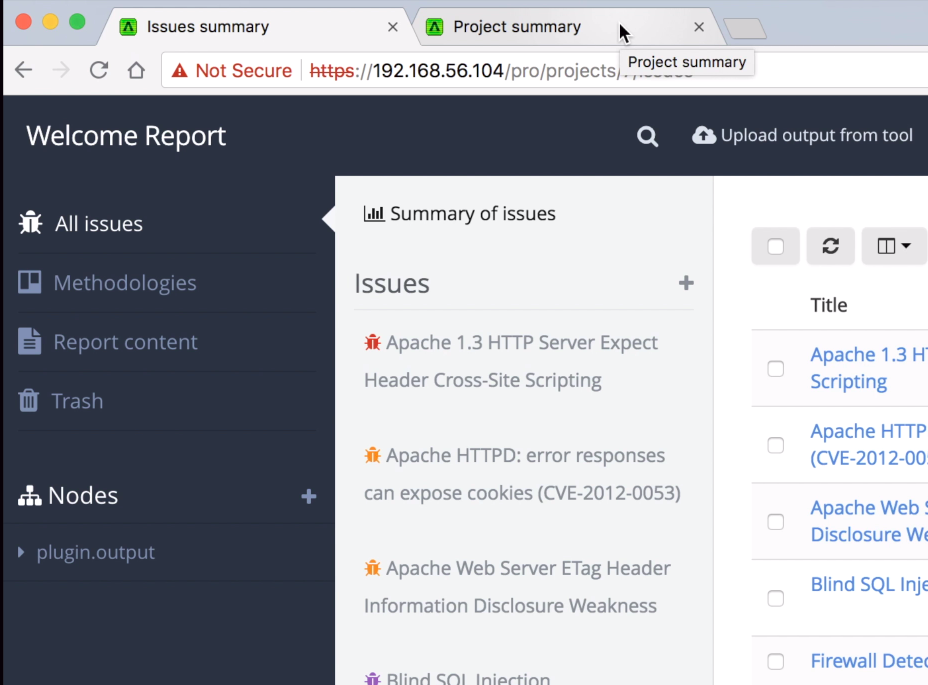Click the Summary of issues chart icon
The height and width of the screenshot is (685, 928).
coord(373,213)
